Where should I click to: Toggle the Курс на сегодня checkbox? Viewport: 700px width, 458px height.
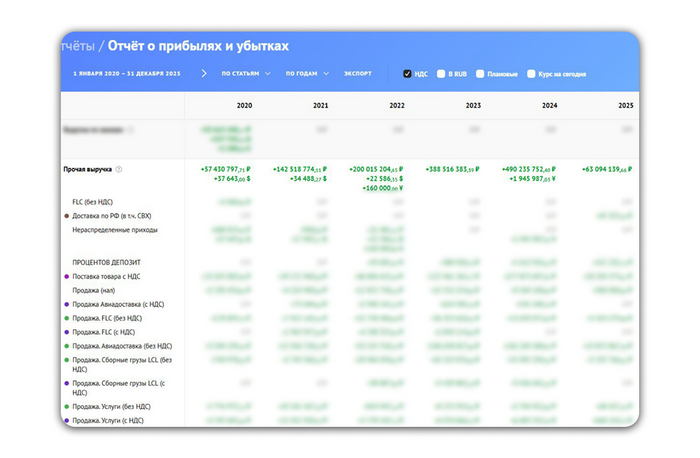(x=530, y=74)
